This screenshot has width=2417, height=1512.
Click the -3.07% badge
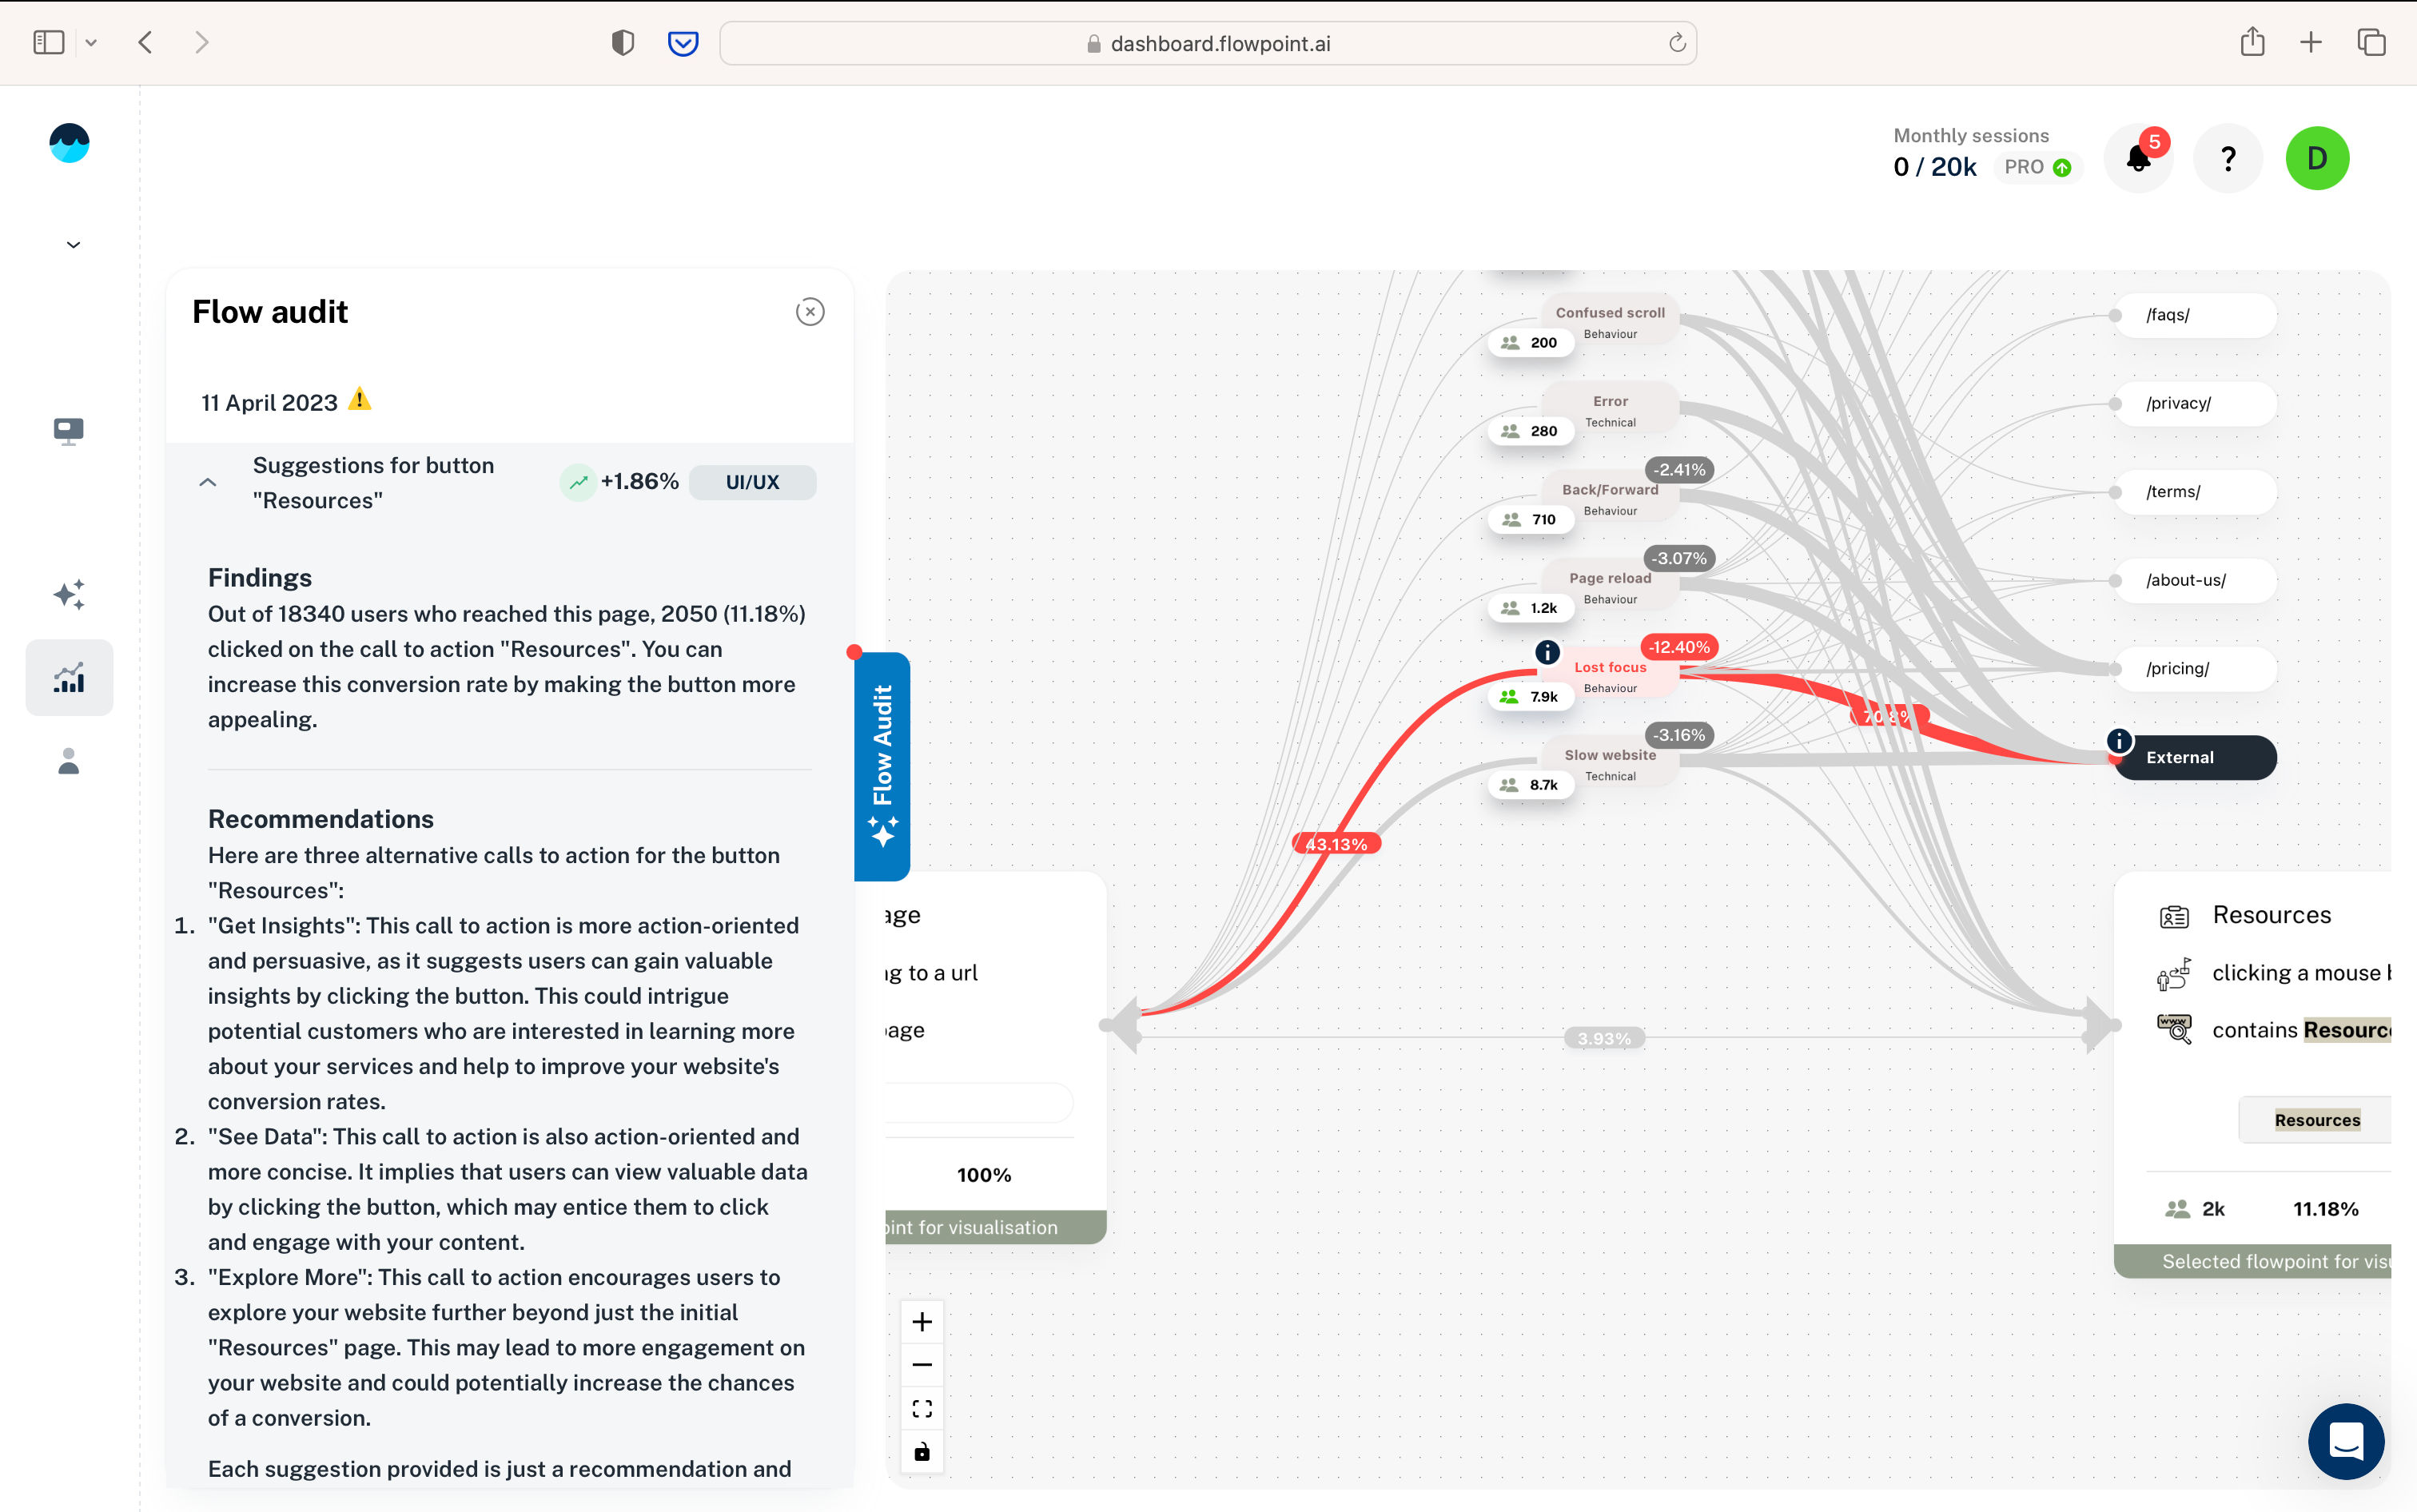click(x=1679, y=558)
